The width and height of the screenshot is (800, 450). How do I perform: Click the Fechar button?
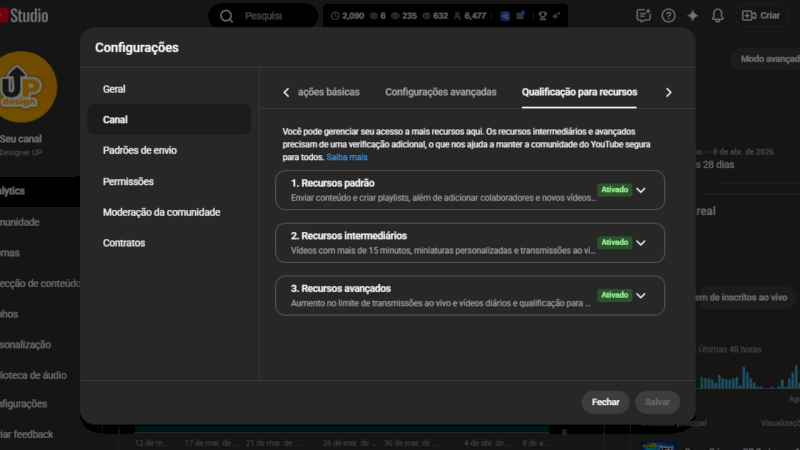[605, 402]
